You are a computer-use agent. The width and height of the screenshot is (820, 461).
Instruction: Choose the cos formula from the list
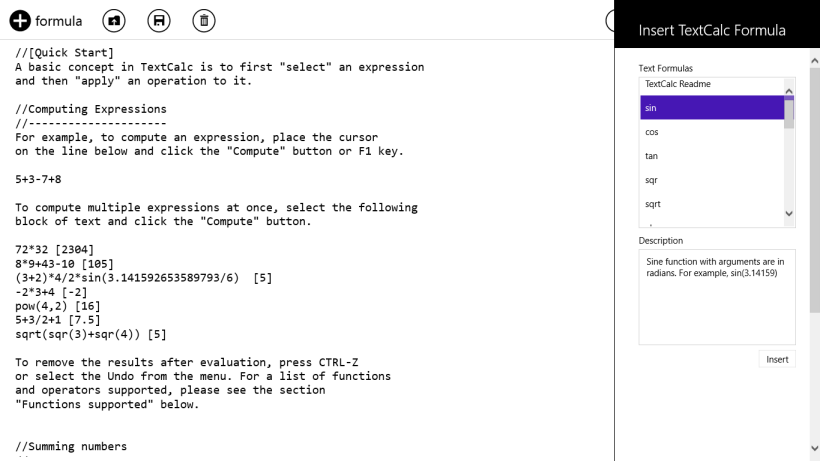pyautogui.click(x=712, y=132)
